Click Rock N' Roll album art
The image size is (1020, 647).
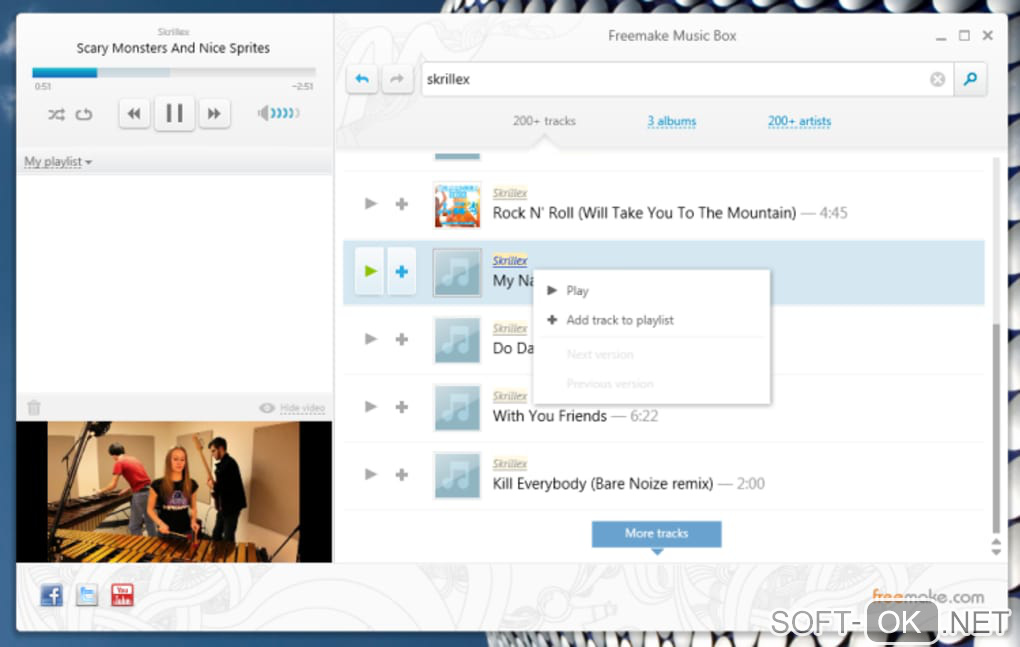[x=457, y=205]
